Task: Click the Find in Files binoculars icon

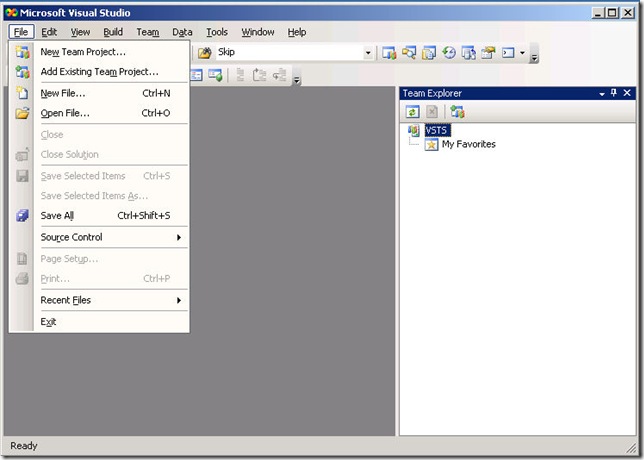Action: [205, 53]
